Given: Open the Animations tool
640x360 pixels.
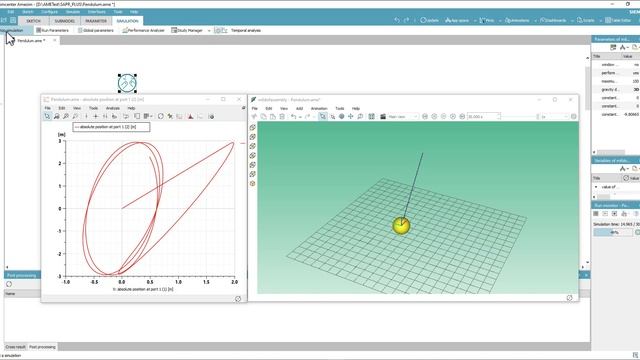Looking at the screenshot, I should click(517, 20).
